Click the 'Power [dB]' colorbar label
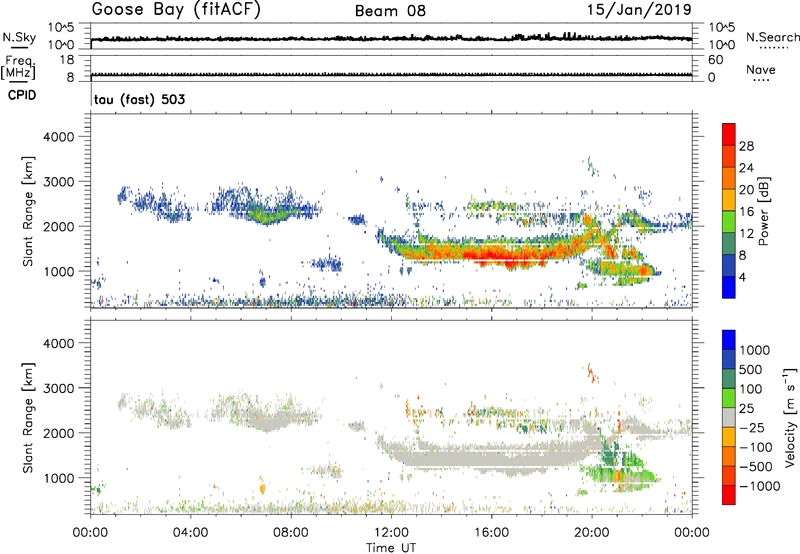Image resolution: width=800 pixels, height=554 pixels. pyautogui.click(x=763, y=211)
